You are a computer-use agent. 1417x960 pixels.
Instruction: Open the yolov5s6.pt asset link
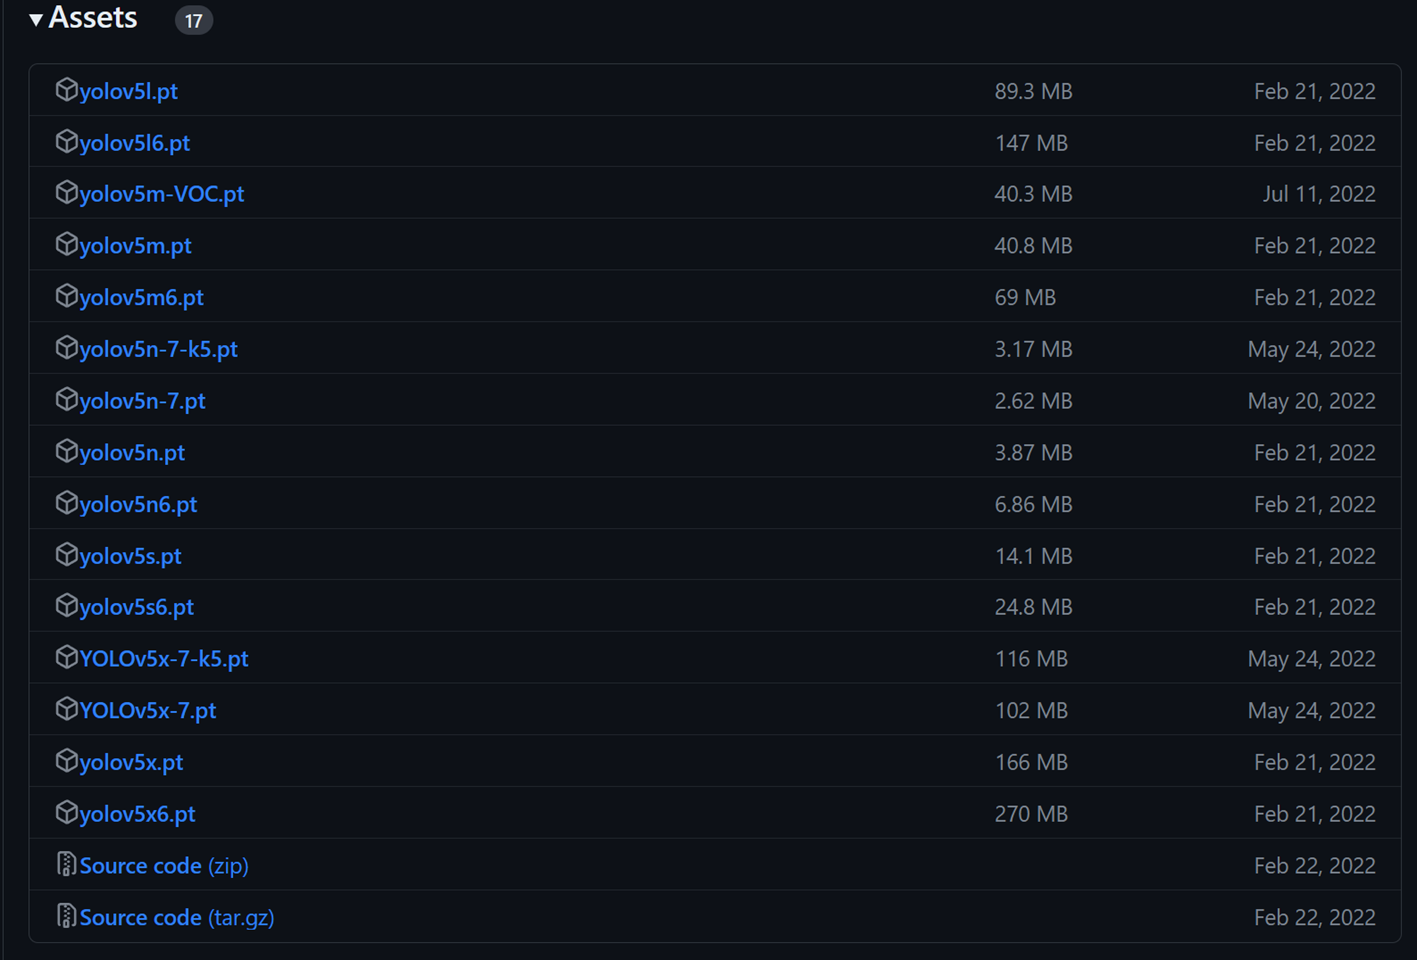click(x=137, y=607)
